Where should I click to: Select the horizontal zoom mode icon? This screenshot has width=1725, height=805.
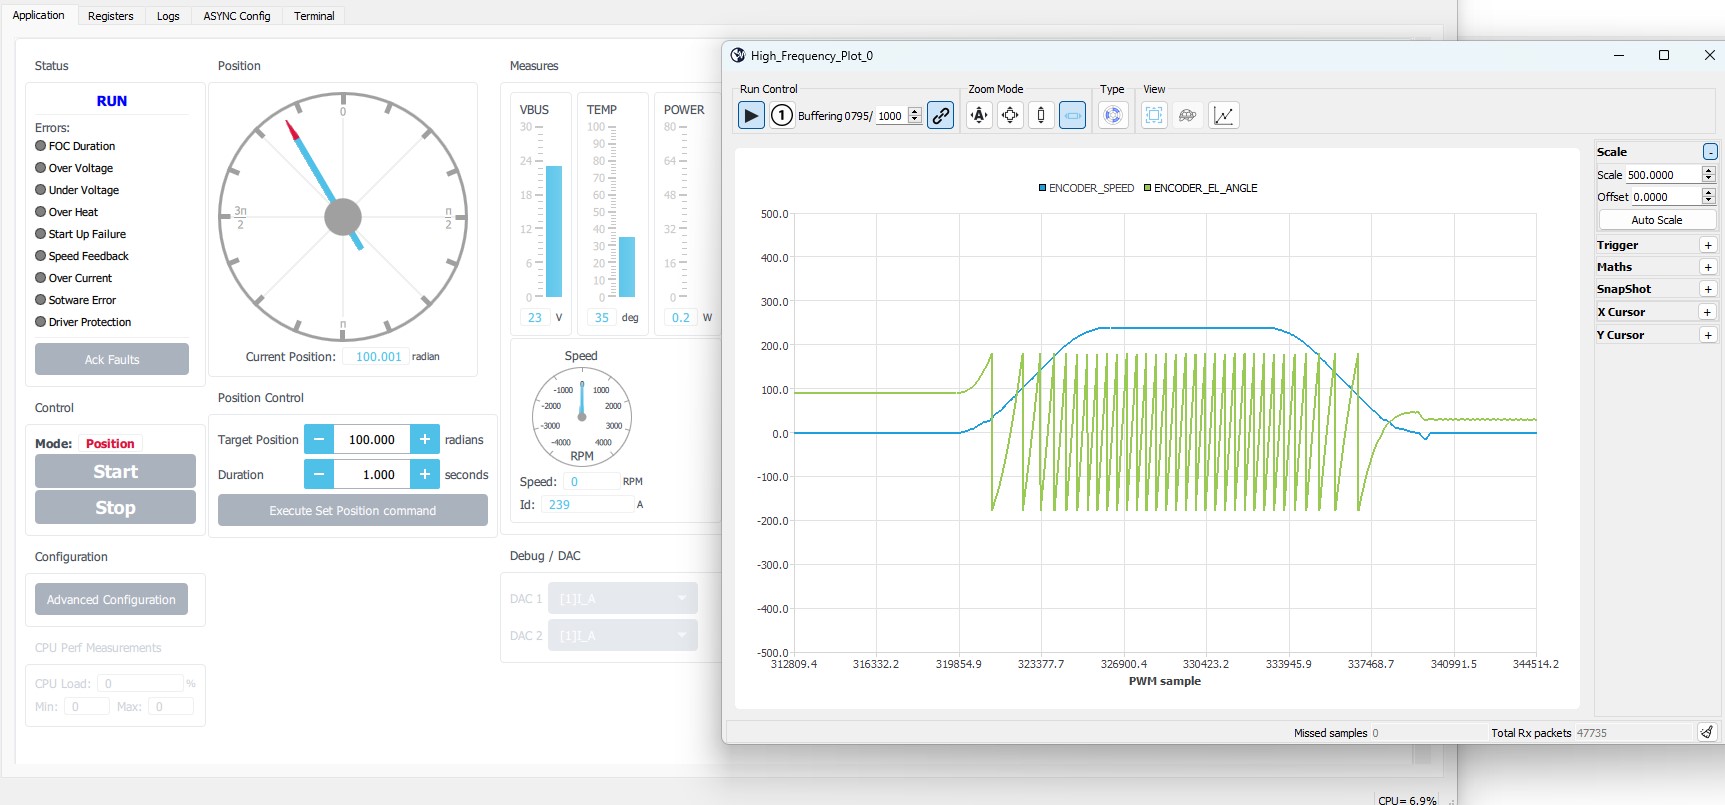1072,116
